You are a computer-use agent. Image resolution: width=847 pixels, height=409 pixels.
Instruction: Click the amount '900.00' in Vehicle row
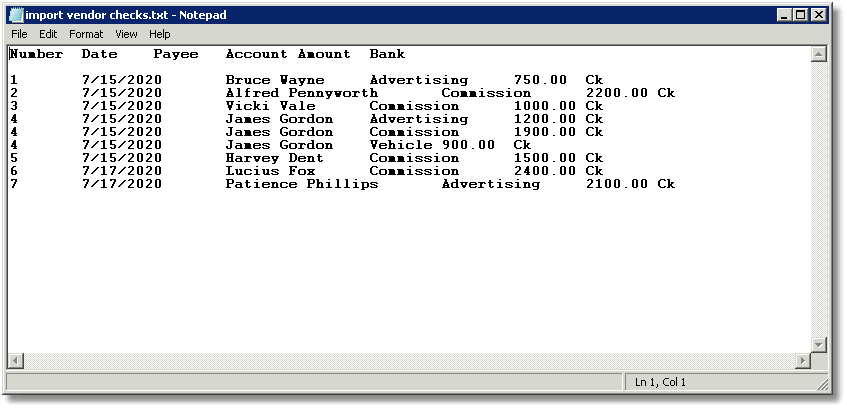pos(468,145)
